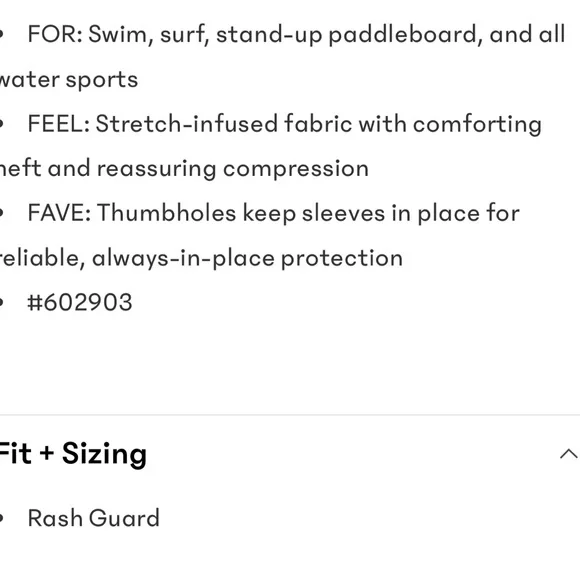
Task: Click the Fit + Sizing heading
Action: 73,453
